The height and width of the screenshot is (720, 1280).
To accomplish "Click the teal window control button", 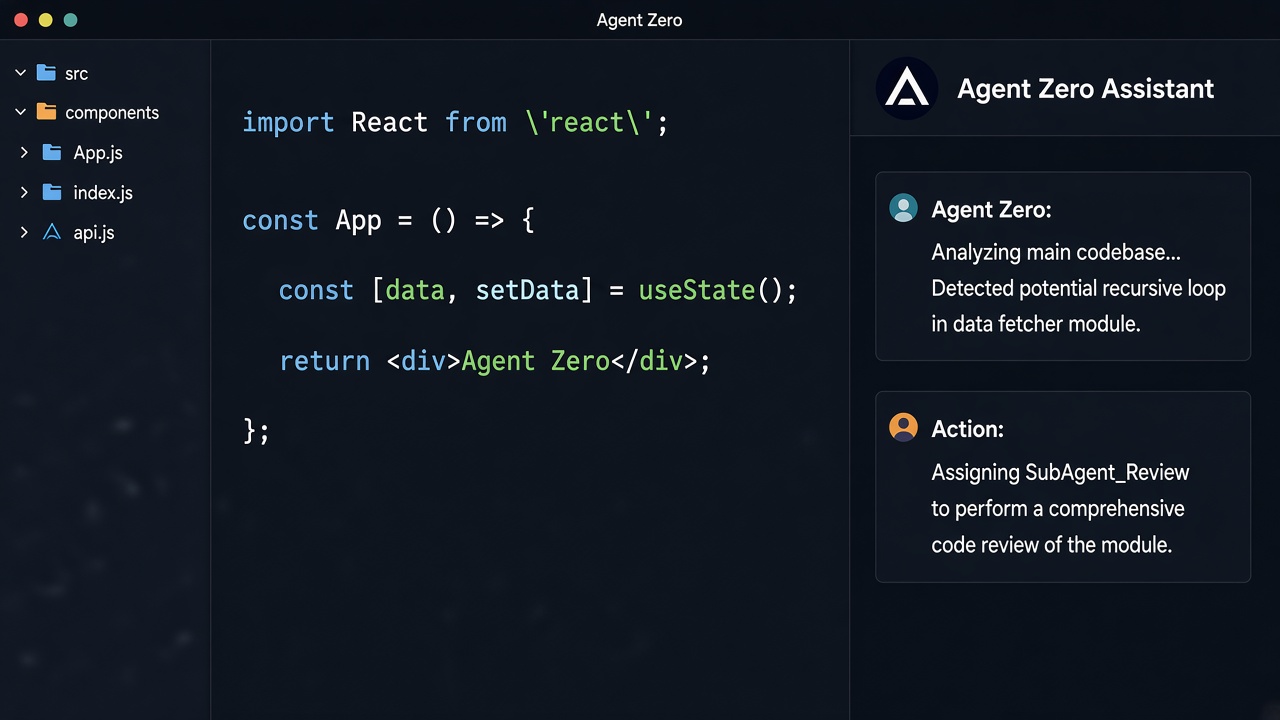I will [70, 20].
